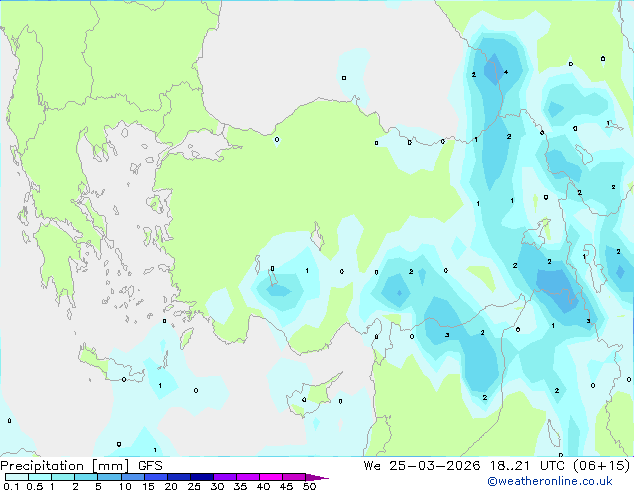Select the 35–40 mm legend swatch
The height and width of the screenshot is (490, 634).
(247, 477)
